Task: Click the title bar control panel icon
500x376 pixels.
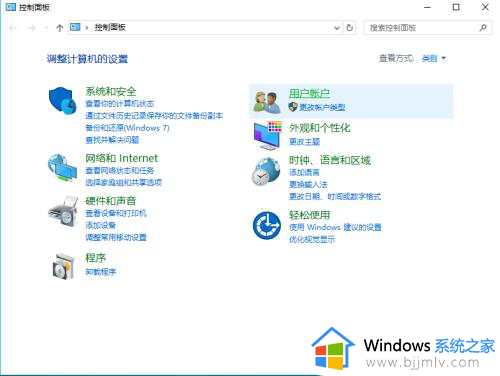Action: coord(10,7)
